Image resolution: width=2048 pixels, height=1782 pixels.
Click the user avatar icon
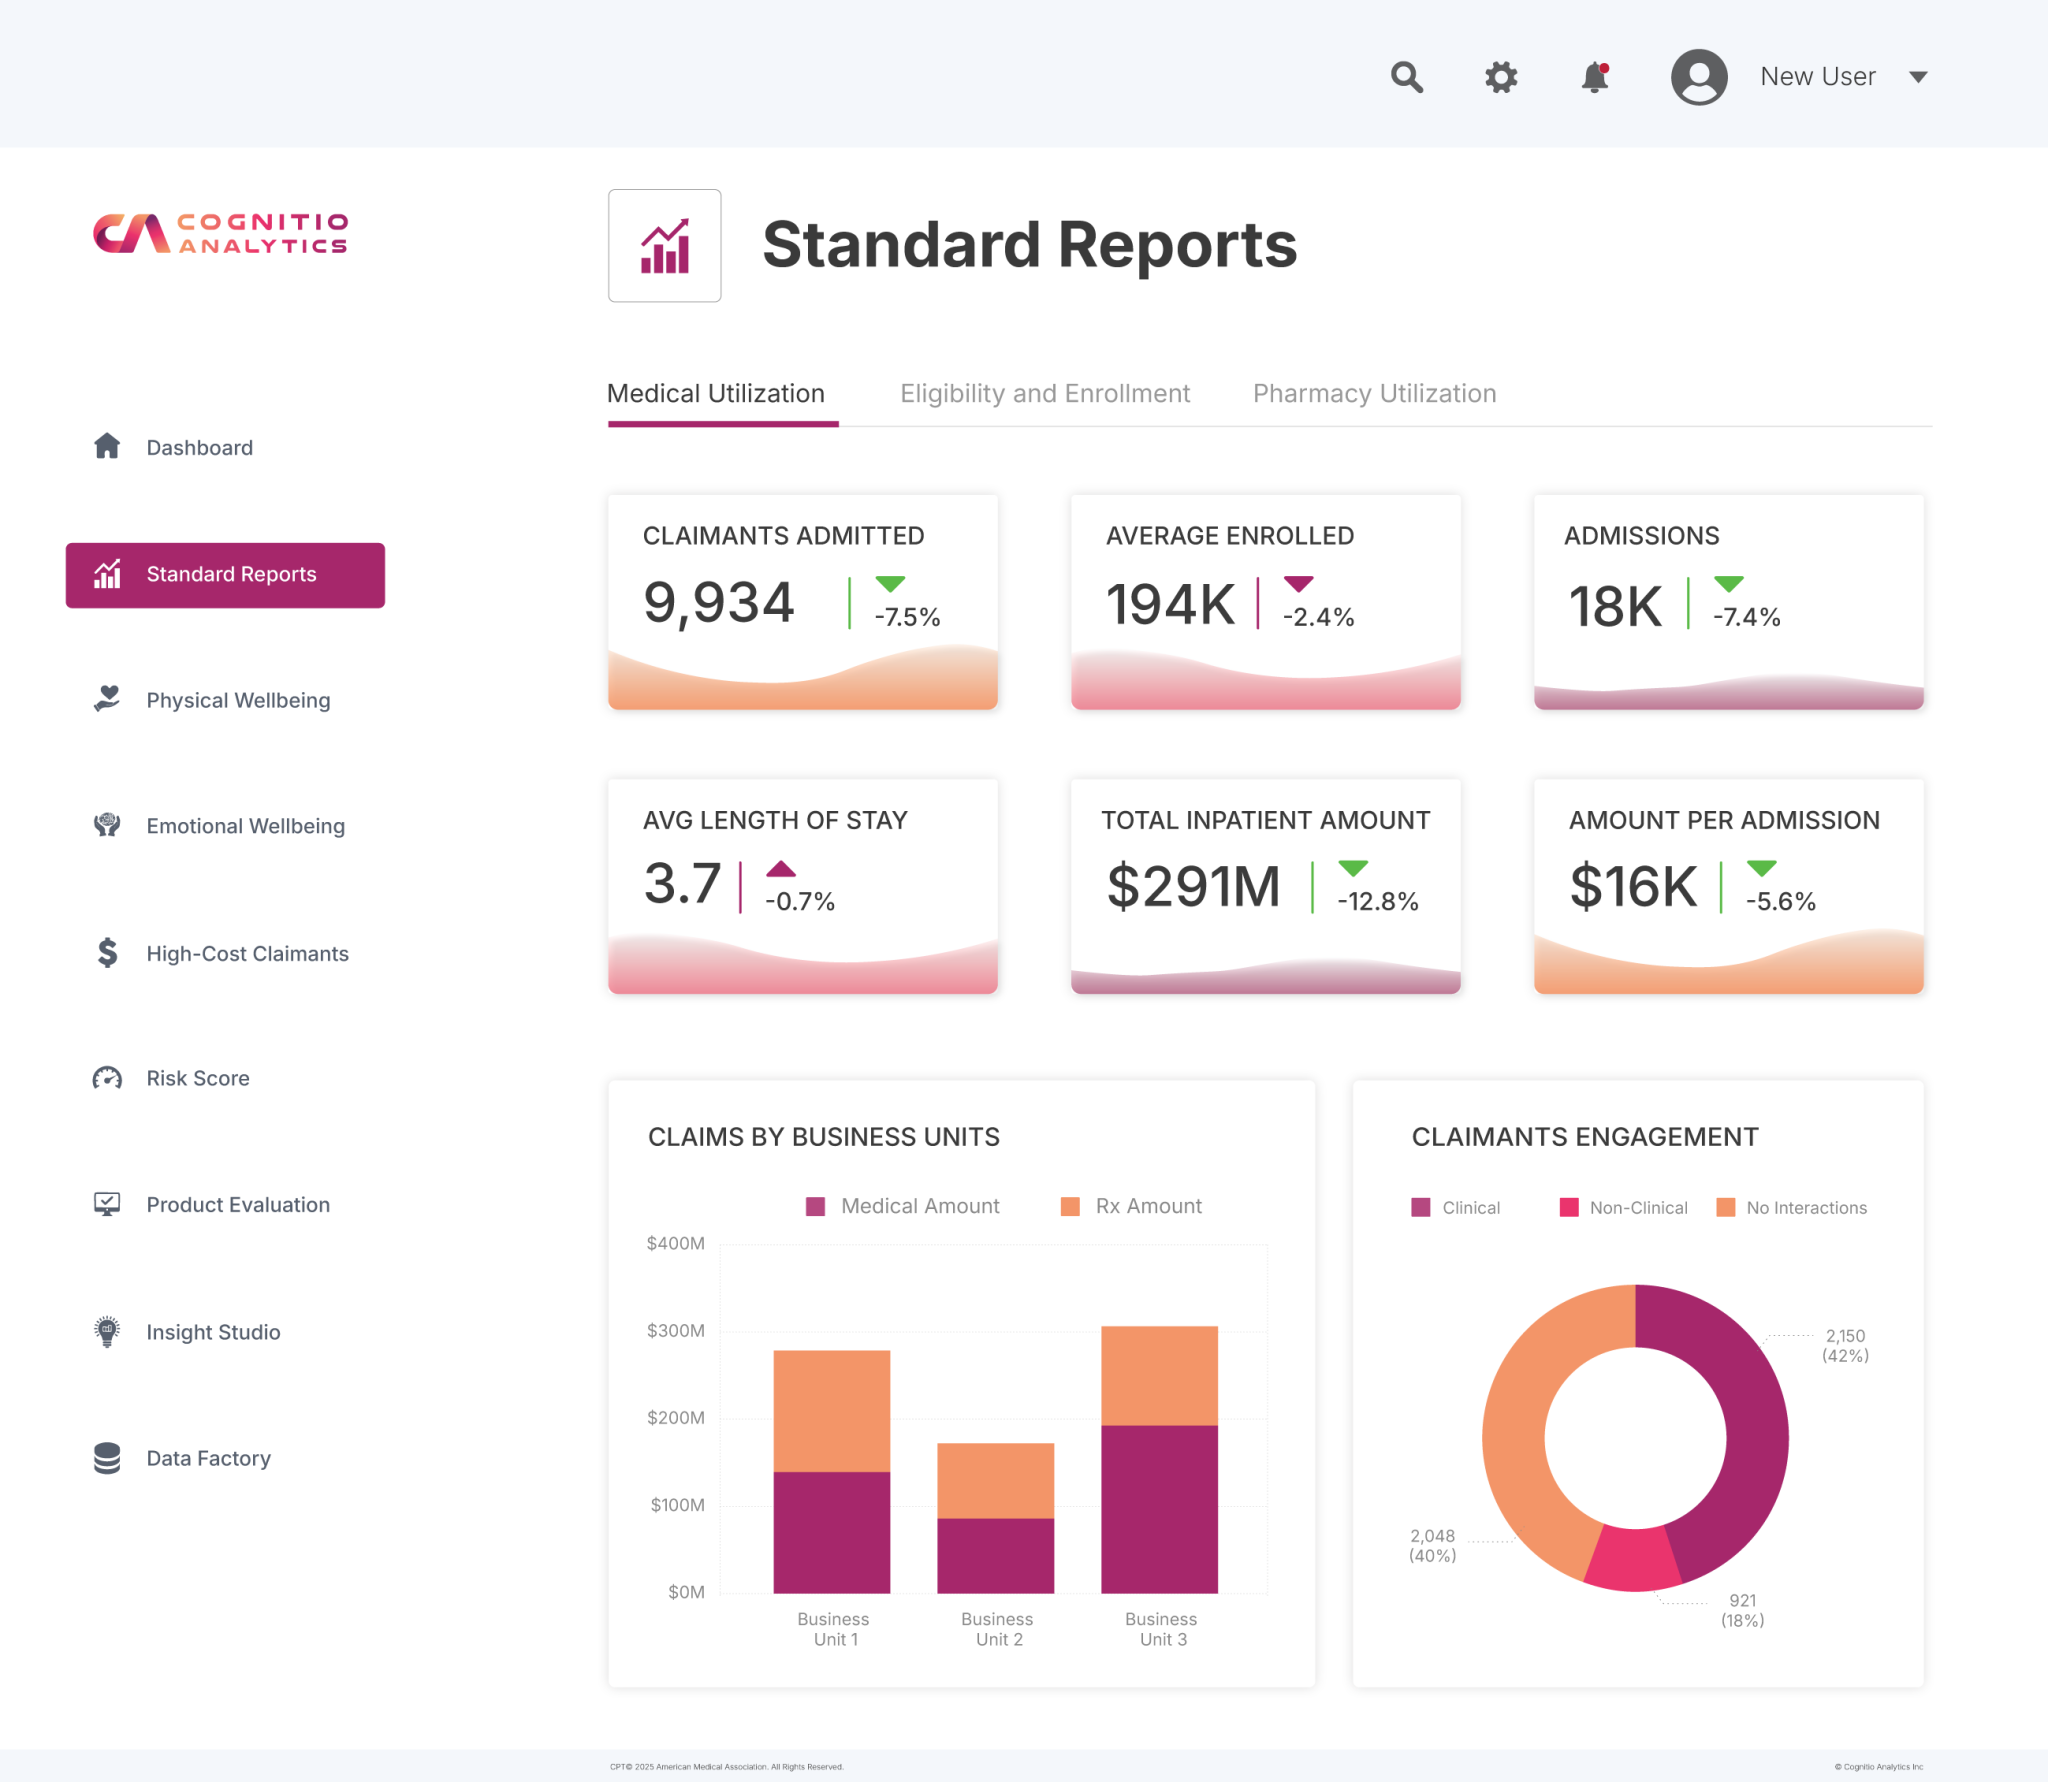coord(1698,77)
